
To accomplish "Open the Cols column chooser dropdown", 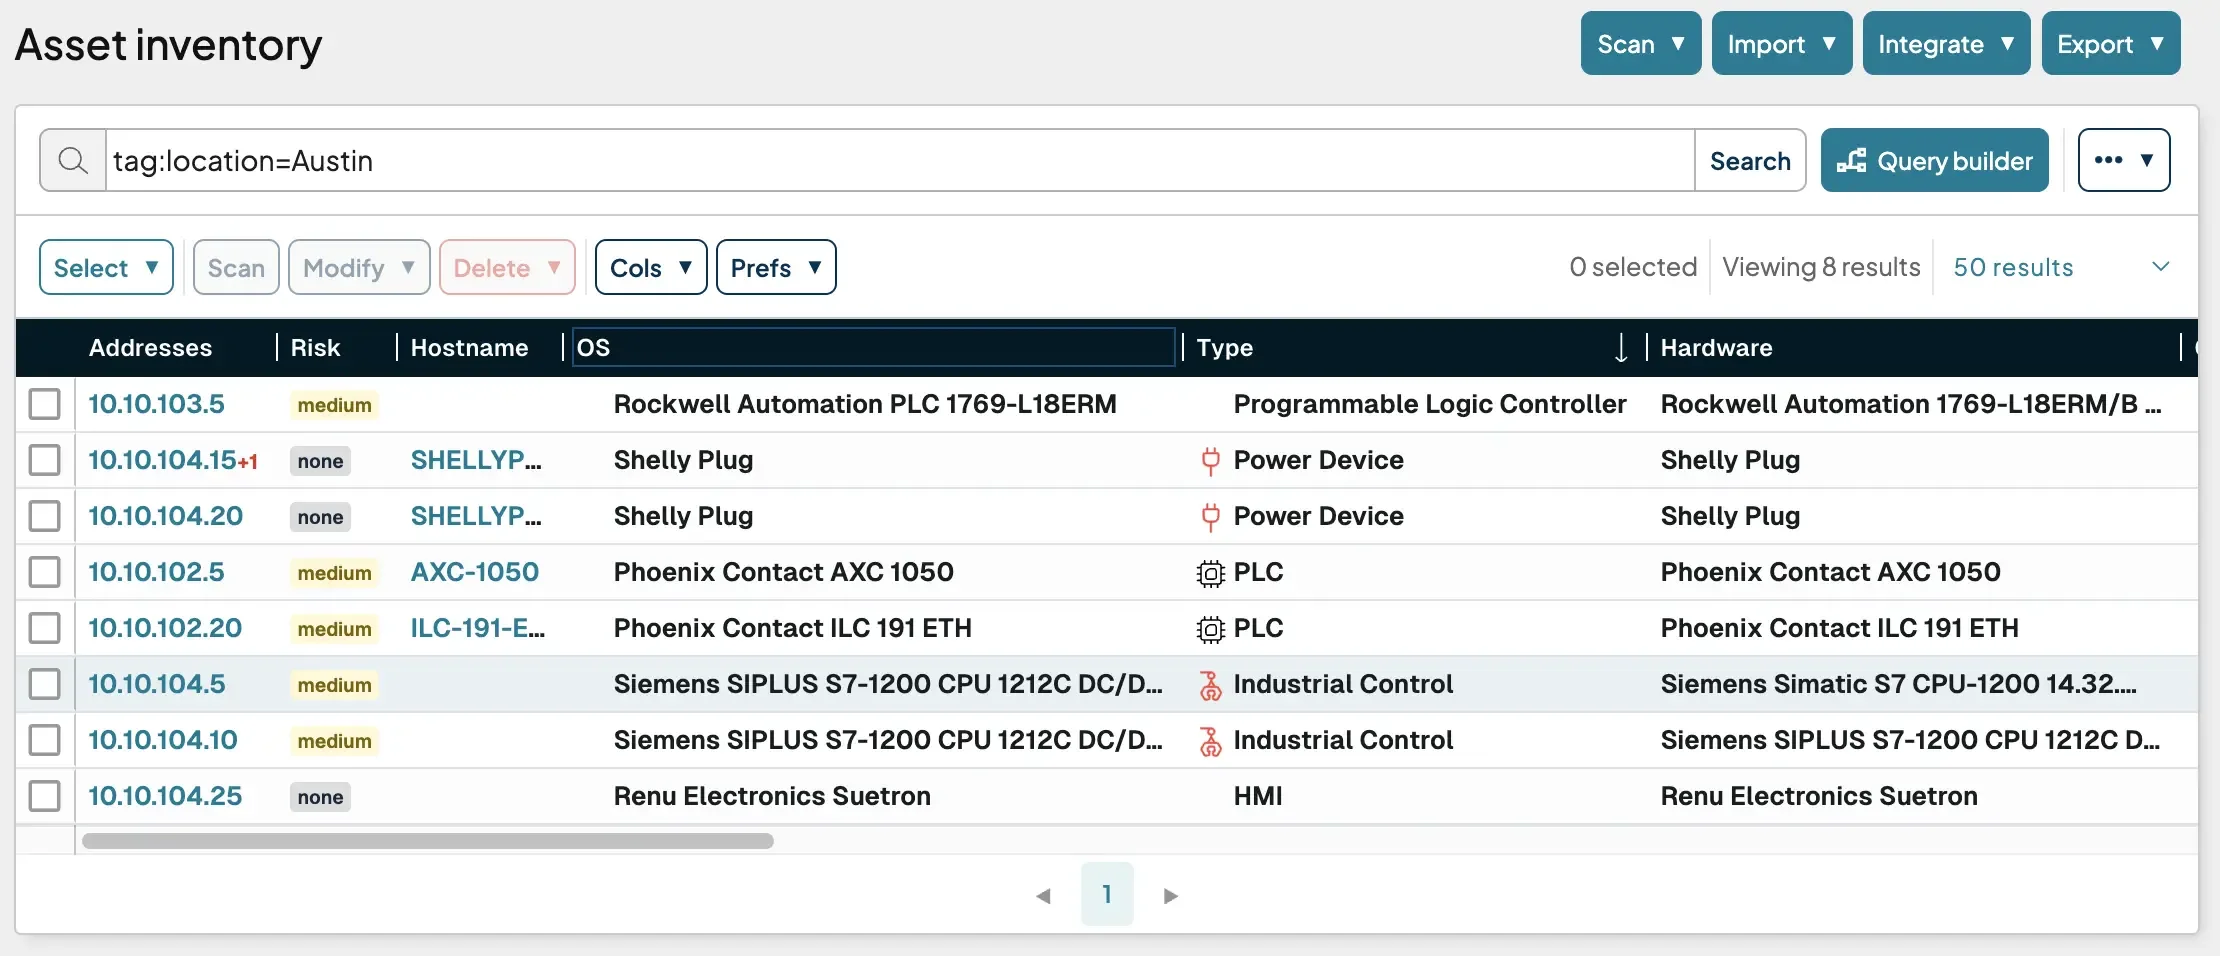I will tap(651, 267).
